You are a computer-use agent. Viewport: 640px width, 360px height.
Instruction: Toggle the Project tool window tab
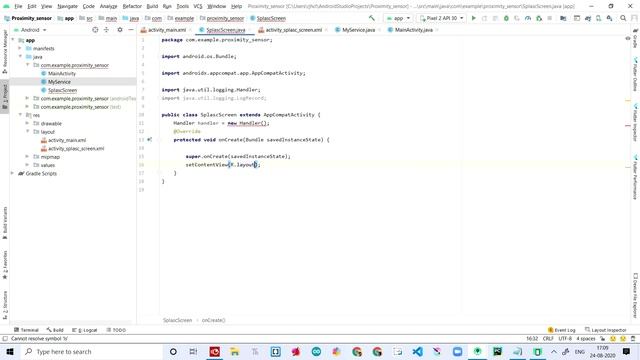tap(5, 97)
